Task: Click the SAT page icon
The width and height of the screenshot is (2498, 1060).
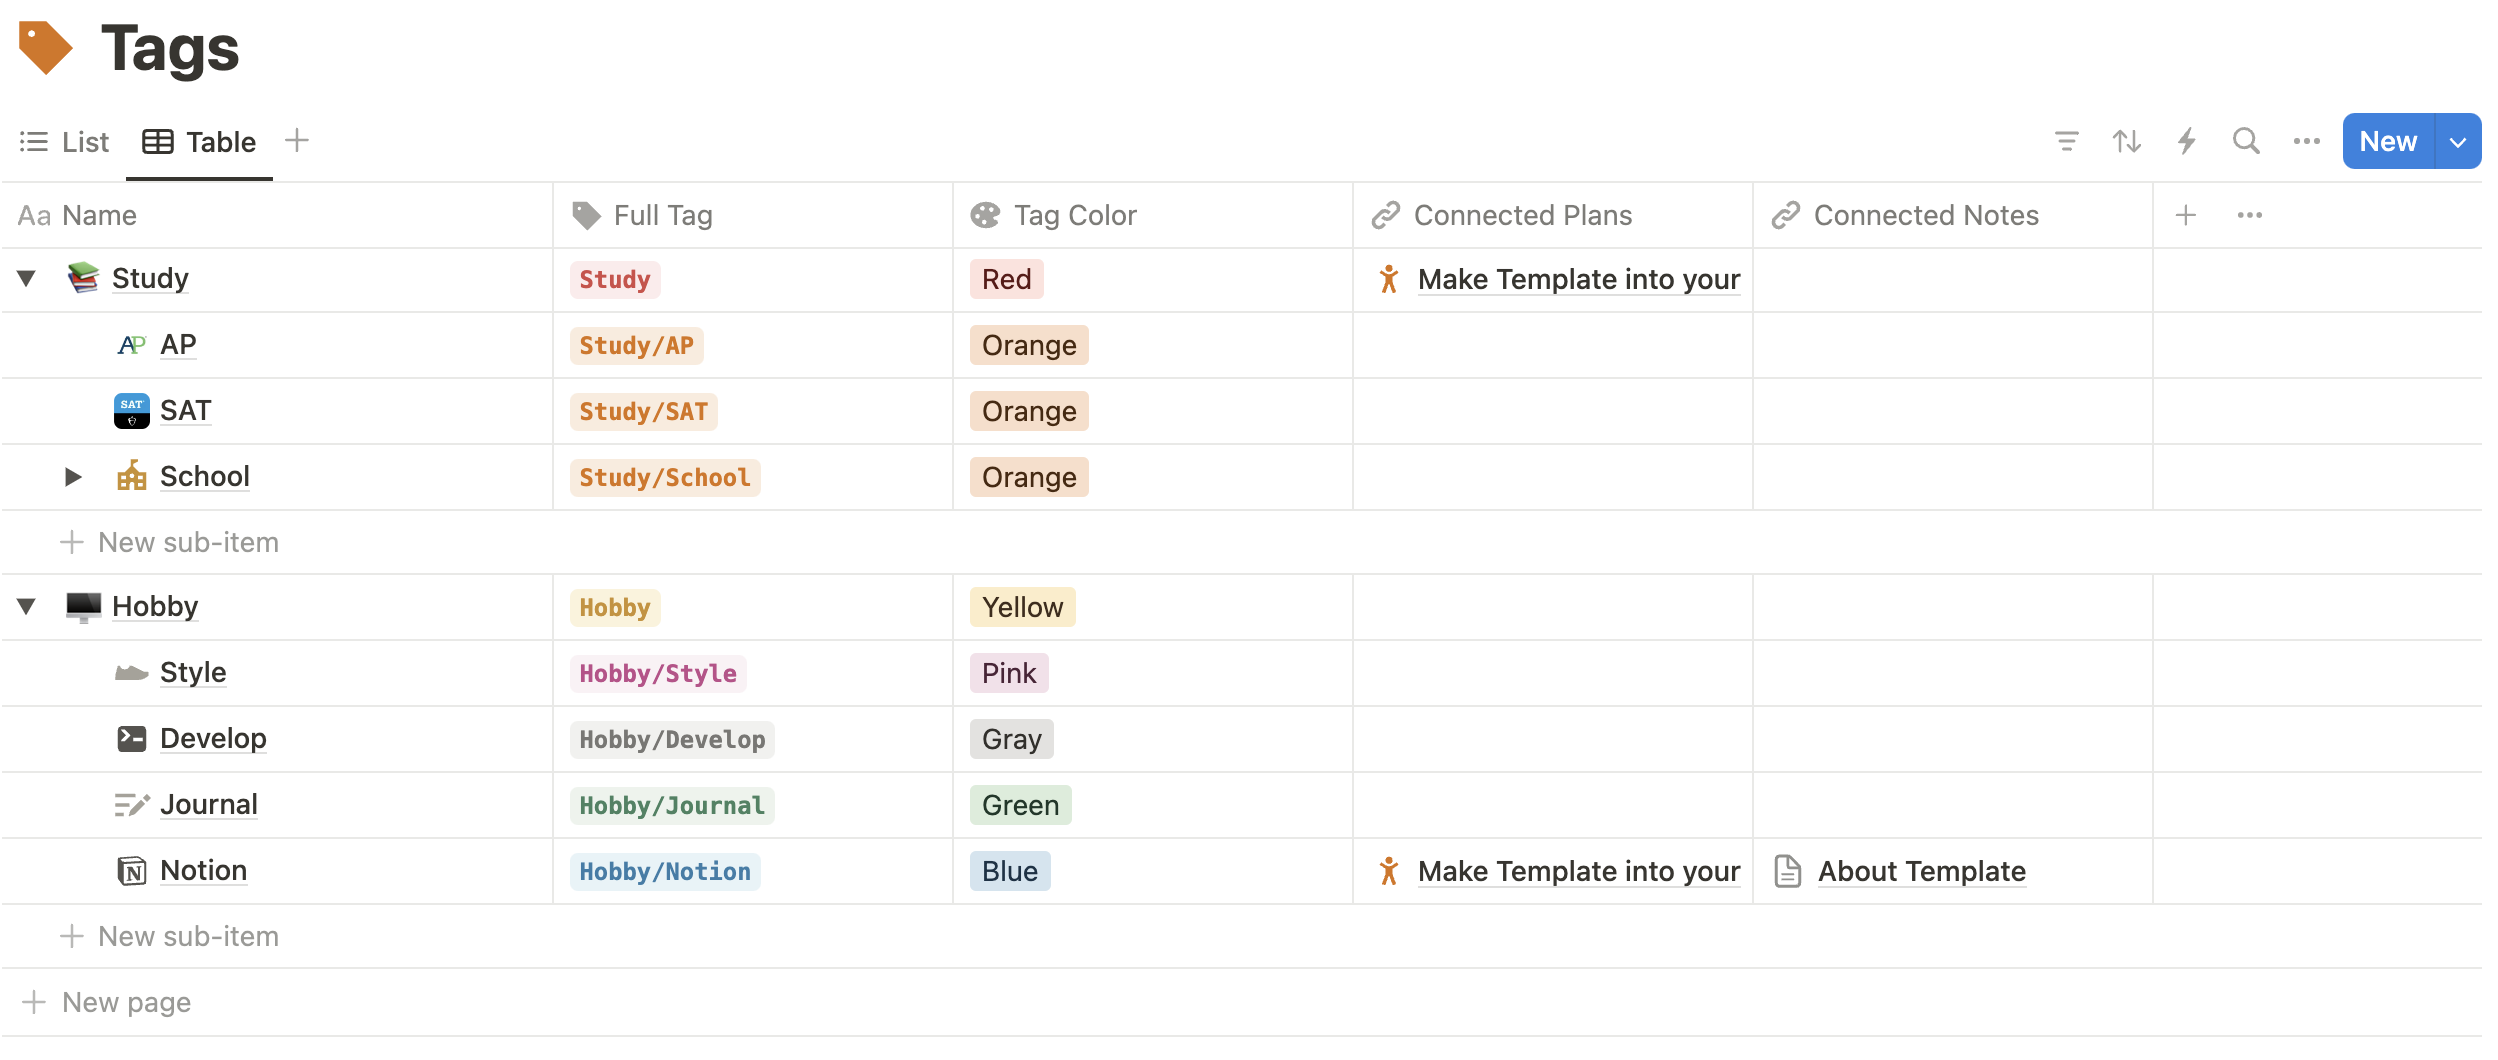Action: (131, 410)
